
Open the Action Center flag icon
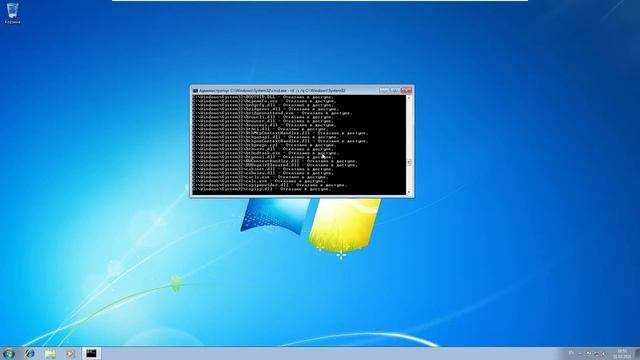point(588,353)
